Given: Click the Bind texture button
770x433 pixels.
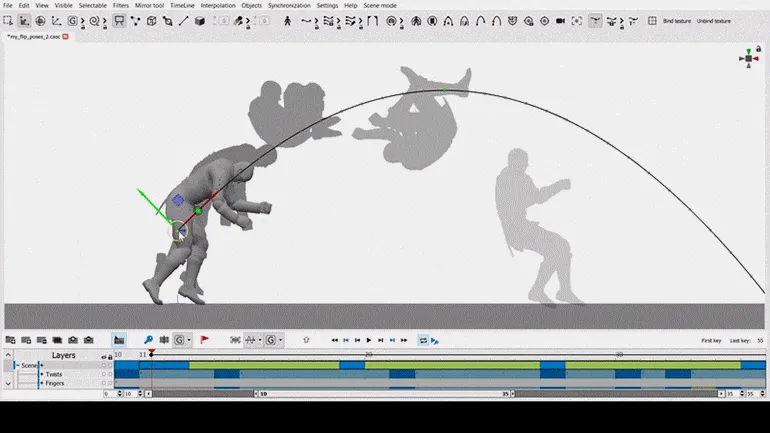Looking at the screenshot, I should 677,20.
